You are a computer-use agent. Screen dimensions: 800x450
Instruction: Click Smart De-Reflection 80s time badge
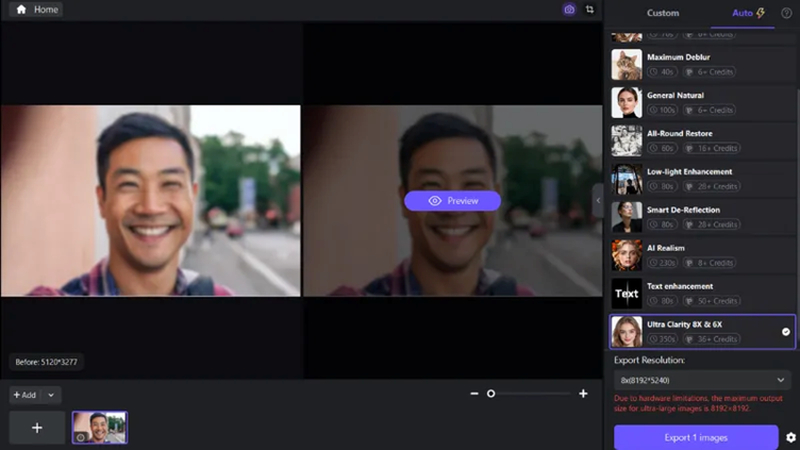tap(662, 224)
